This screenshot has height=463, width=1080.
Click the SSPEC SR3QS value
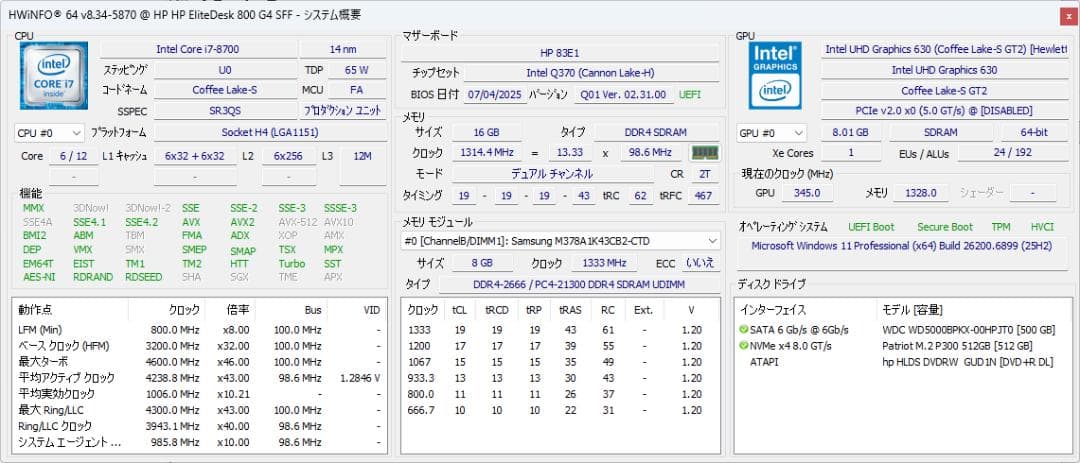coord(225,110)
